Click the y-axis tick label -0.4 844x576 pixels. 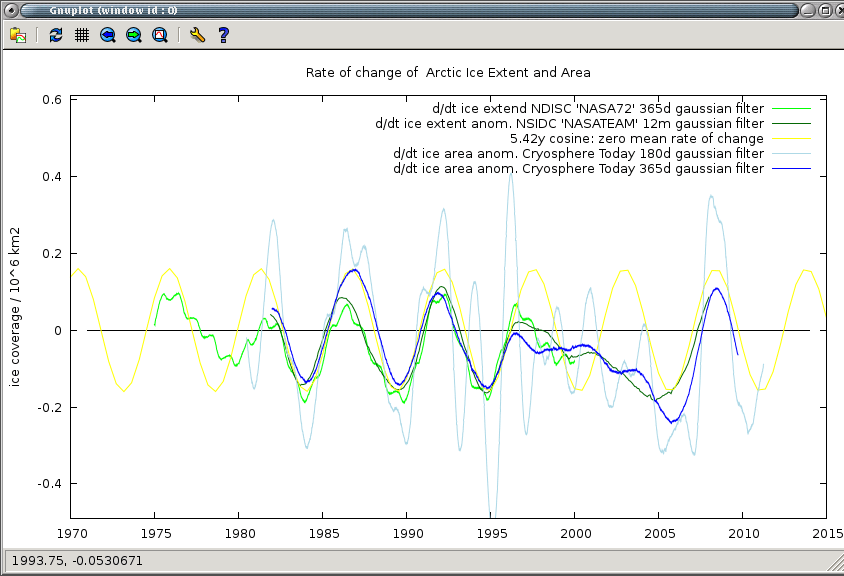coord(50,484)
